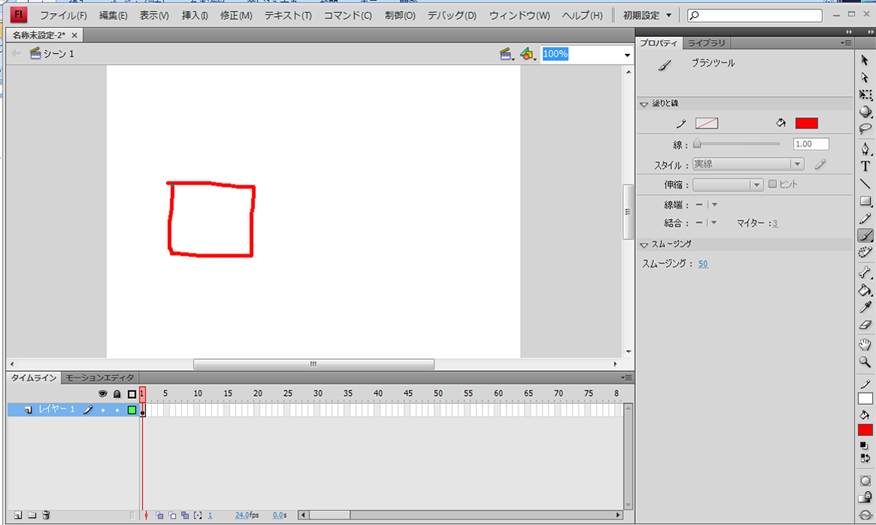Viewport: 876px width, 525px height.
Task: Open the ファイル(F) menu
Action: 63,16
